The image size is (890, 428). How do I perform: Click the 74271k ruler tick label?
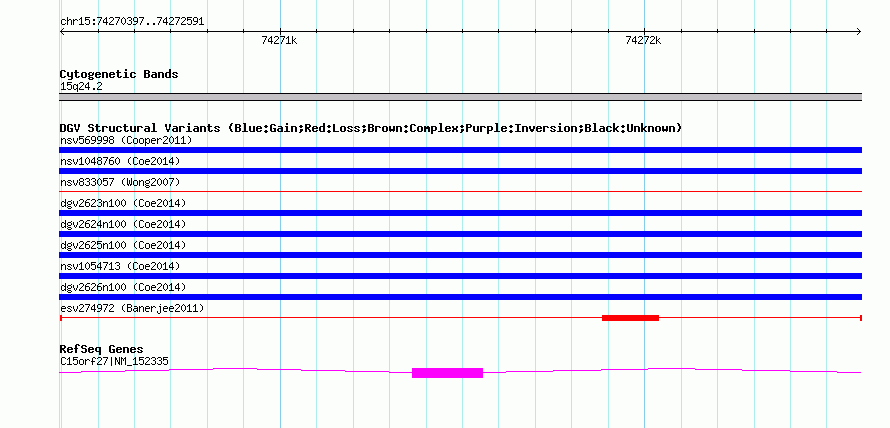279,40
